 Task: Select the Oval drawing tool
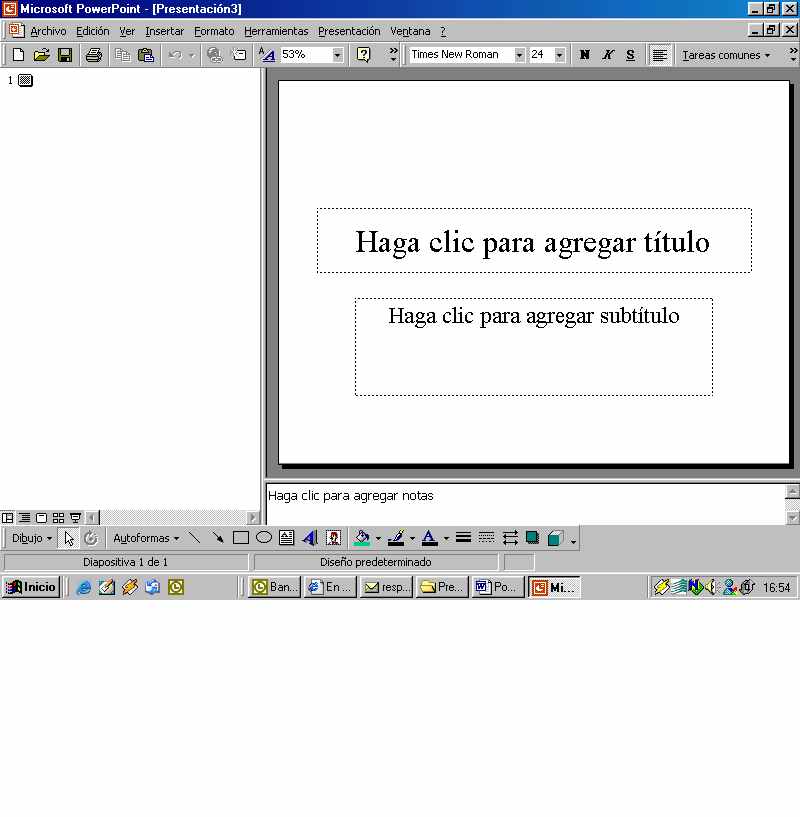click(x=263, y=538)
